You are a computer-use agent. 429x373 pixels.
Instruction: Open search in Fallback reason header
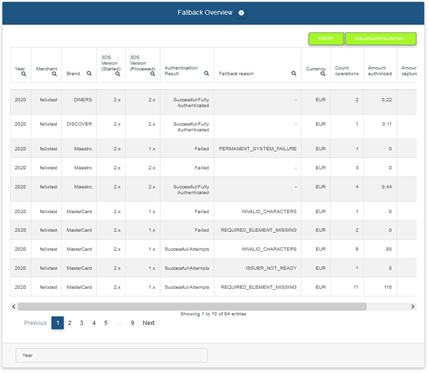pyautogui.click(x=294, y=73)
